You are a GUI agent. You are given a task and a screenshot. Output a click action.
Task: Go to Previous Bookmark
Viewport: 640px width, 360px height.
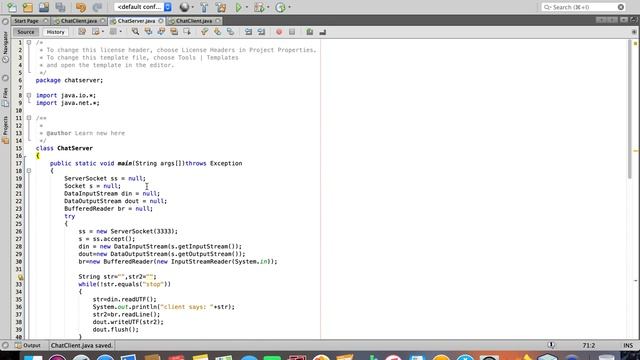tap(204, 32)
